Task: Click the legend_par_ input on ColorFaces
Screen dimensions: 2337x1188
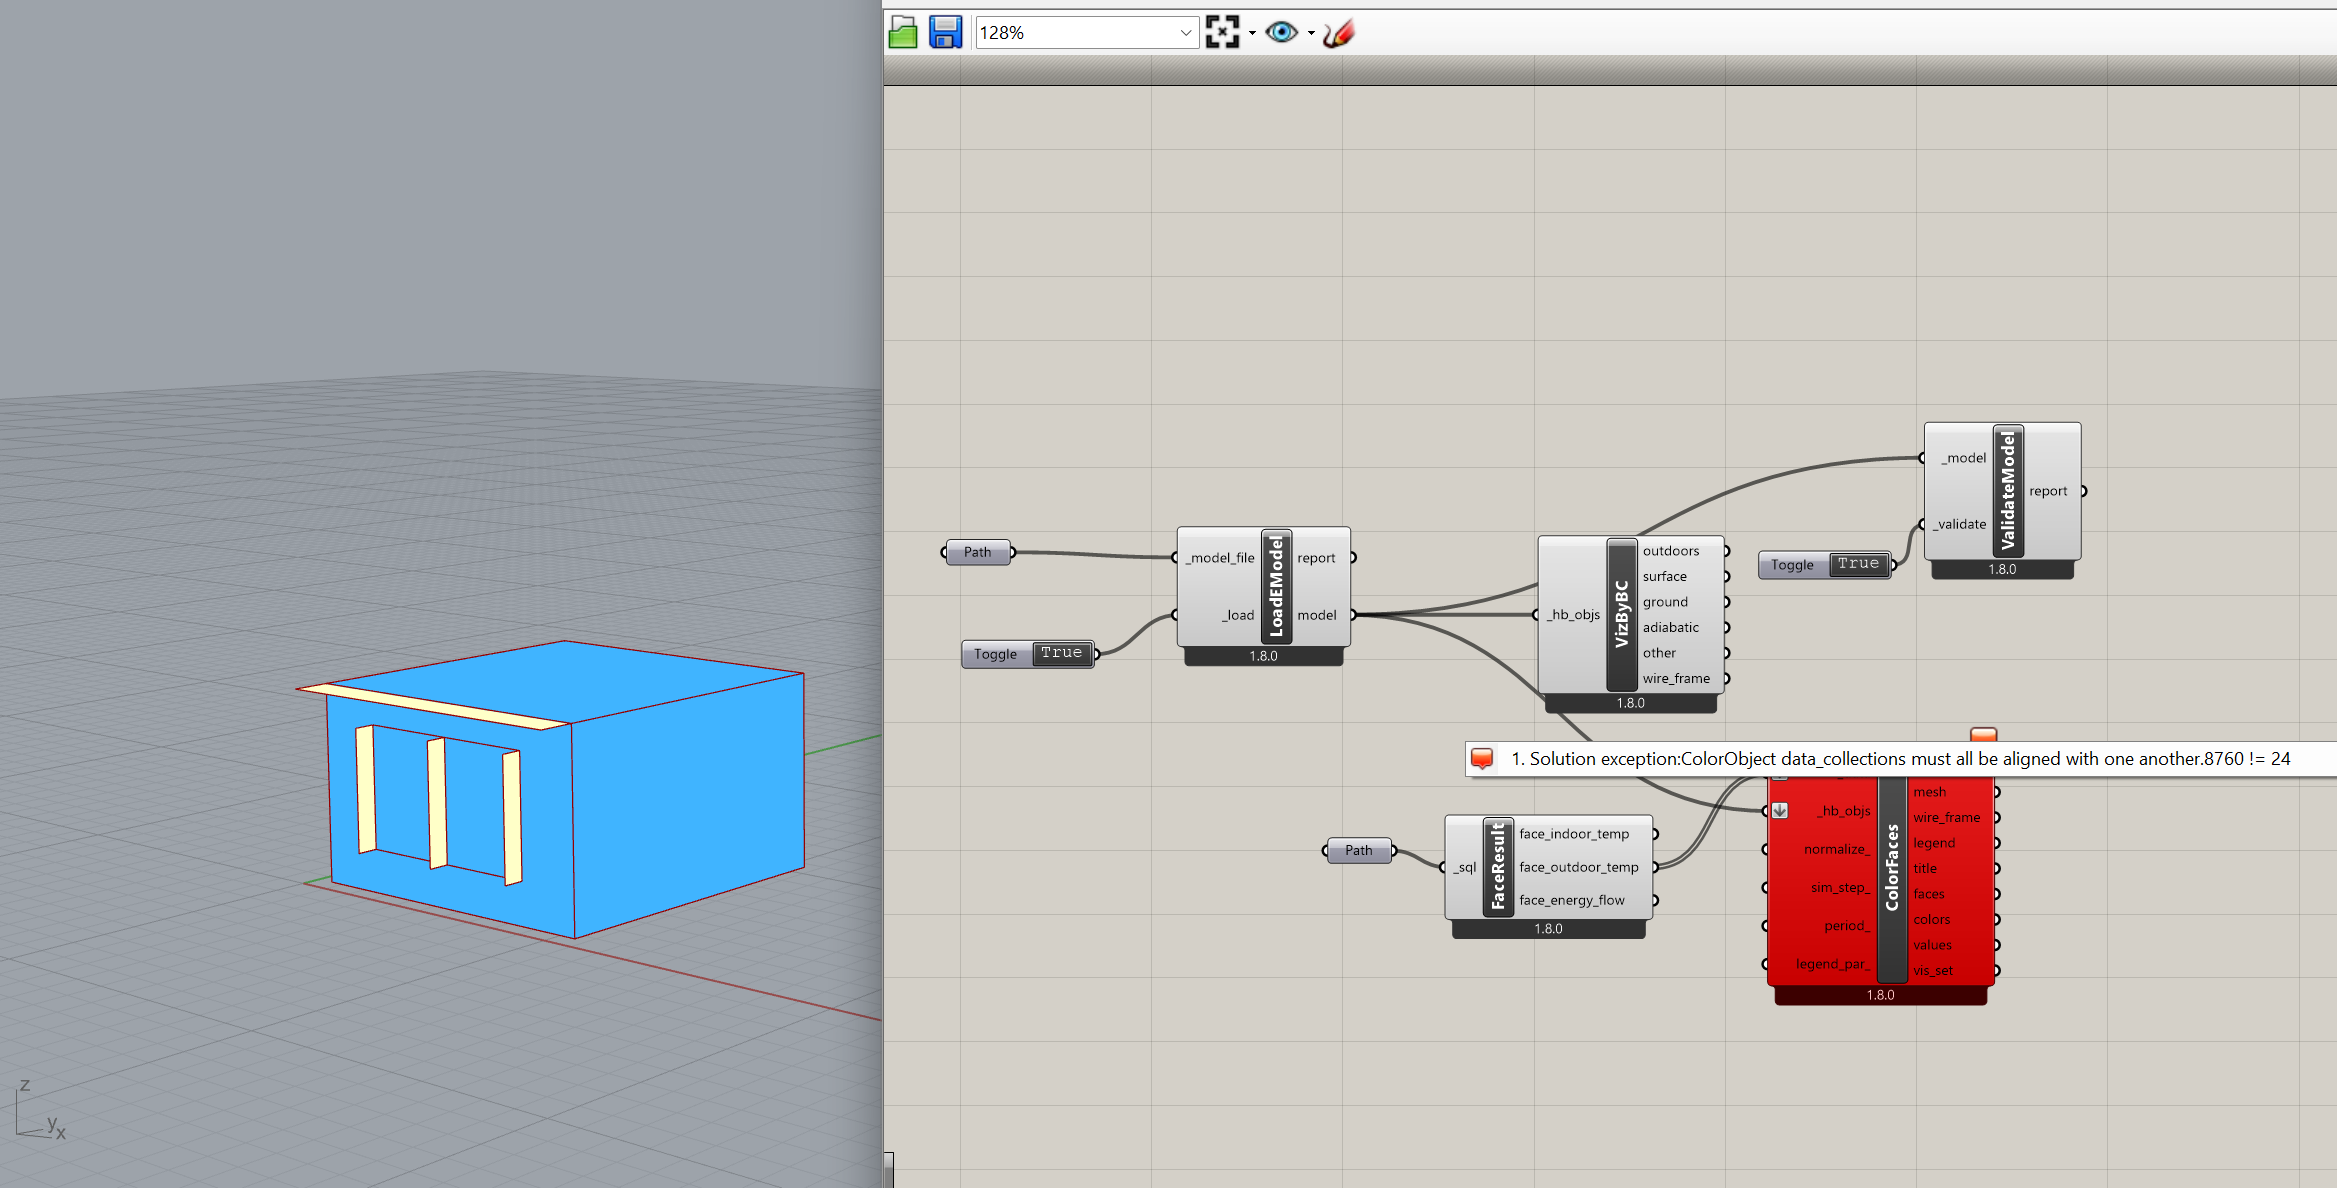Action: (1833, 964)
